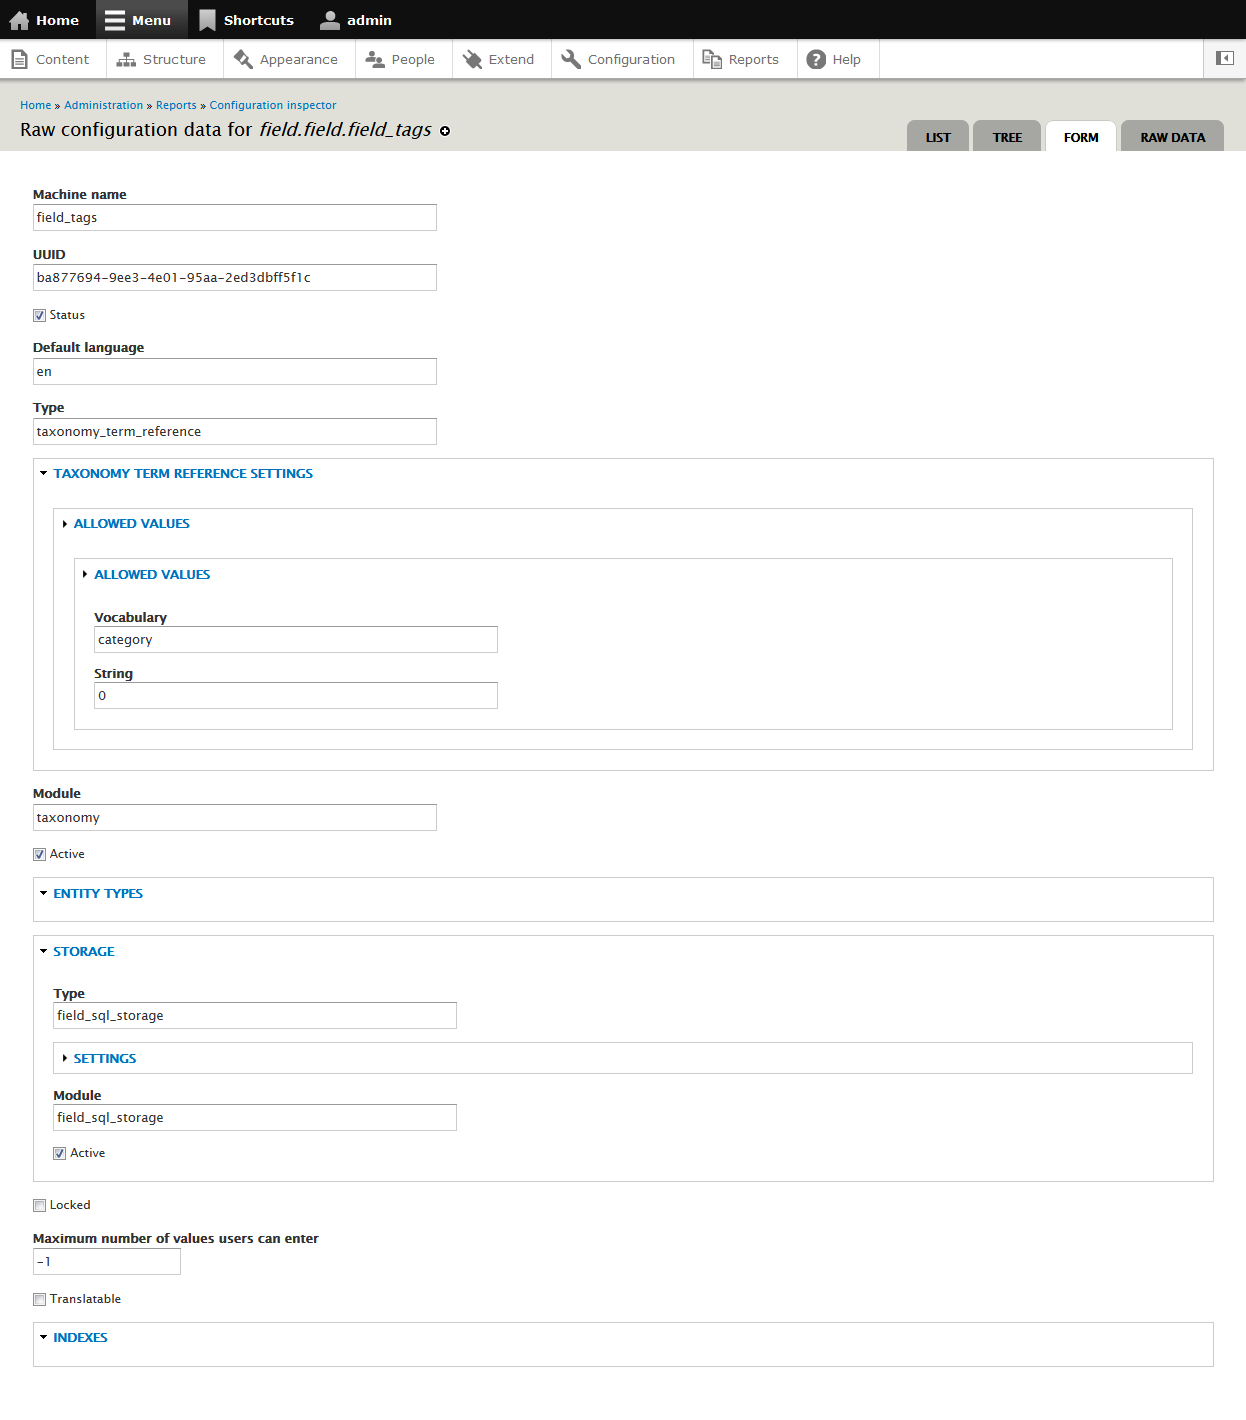The height and width of the screenshot is (1420, 1246).
Task: Switch to the RAW DATA tab
Action: (1171, 137)
